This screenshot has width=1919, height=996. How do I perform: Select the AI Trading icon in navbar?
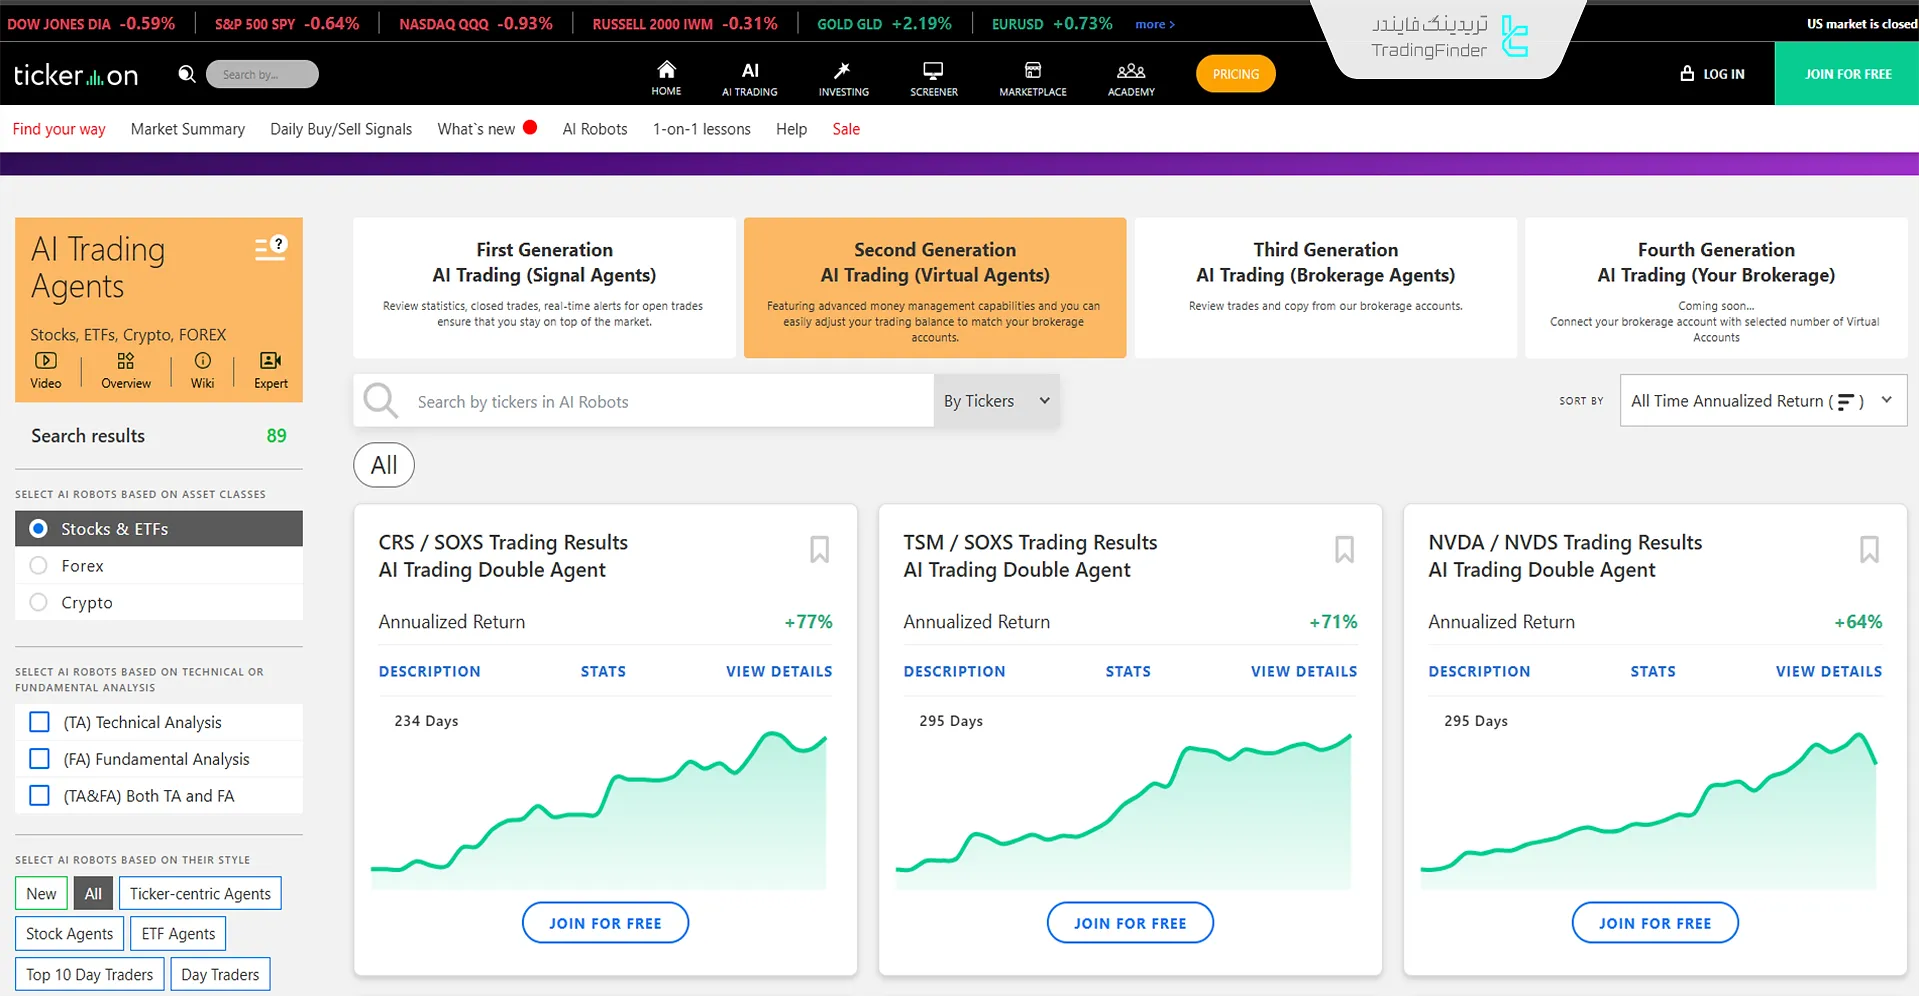(749, 74)
